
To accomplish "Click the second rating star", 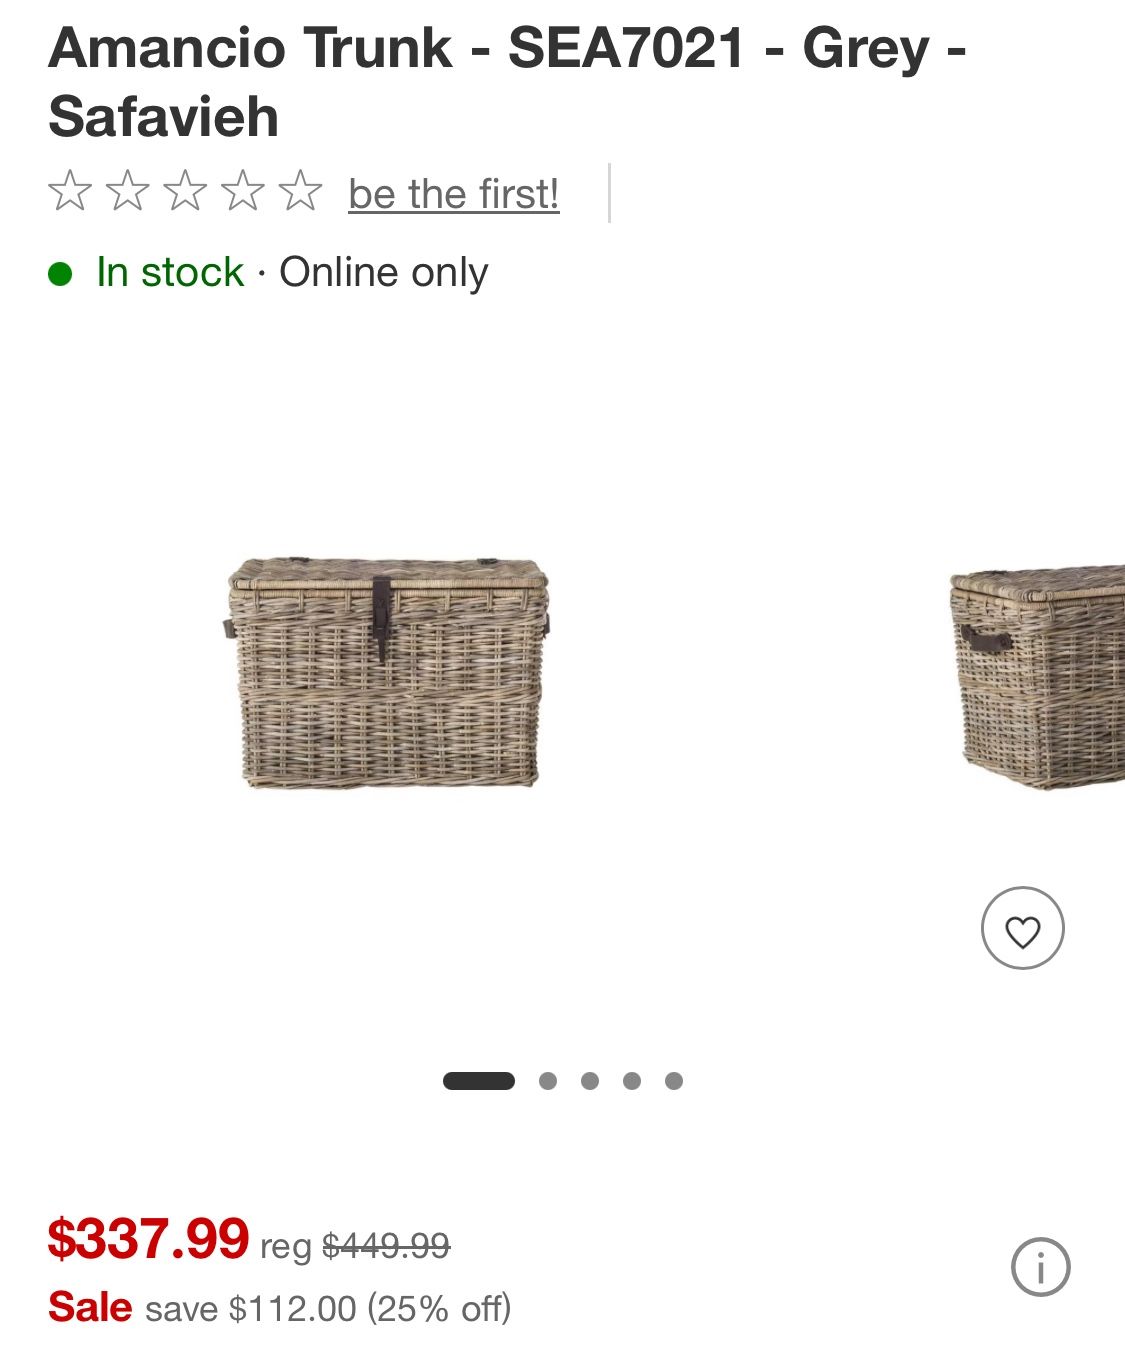I will coord(128,191).
